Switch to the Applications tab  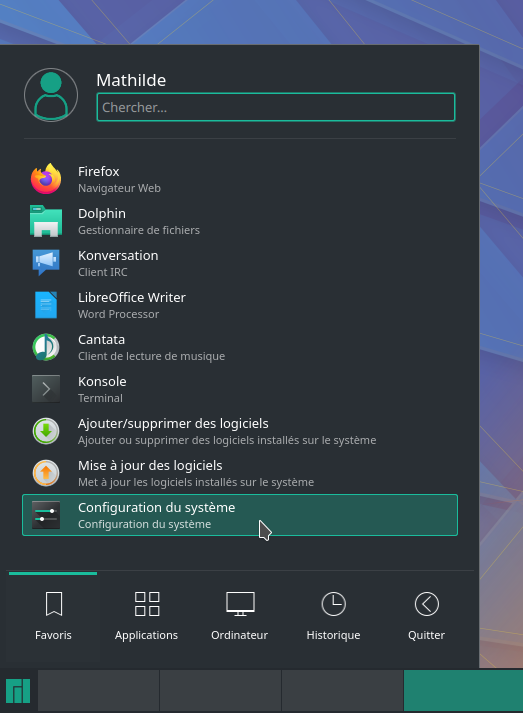(x=146, y=617)
